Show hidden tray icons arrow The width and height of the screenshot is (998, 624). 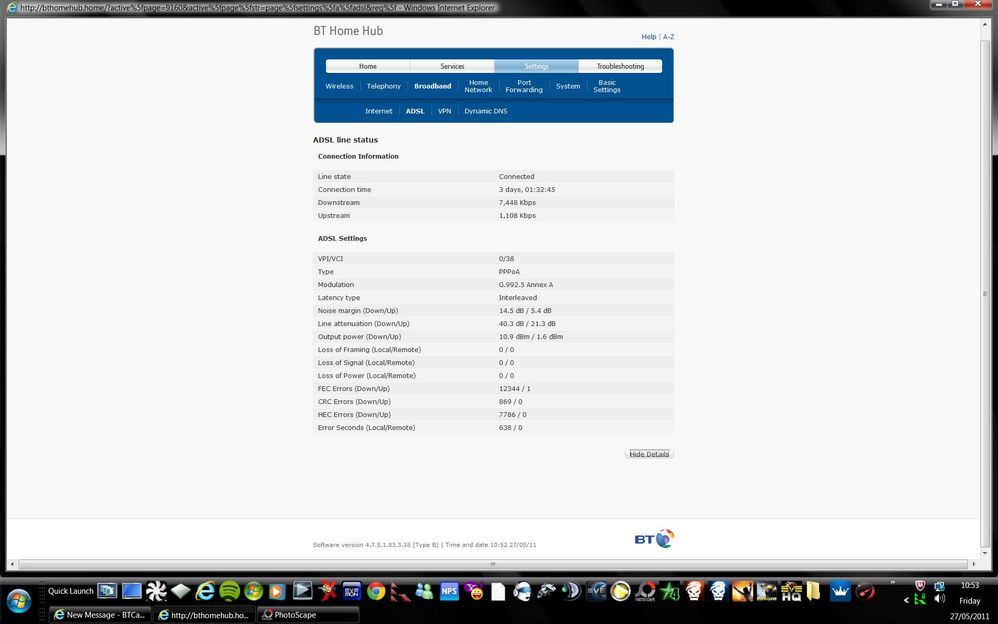point(906,600)
